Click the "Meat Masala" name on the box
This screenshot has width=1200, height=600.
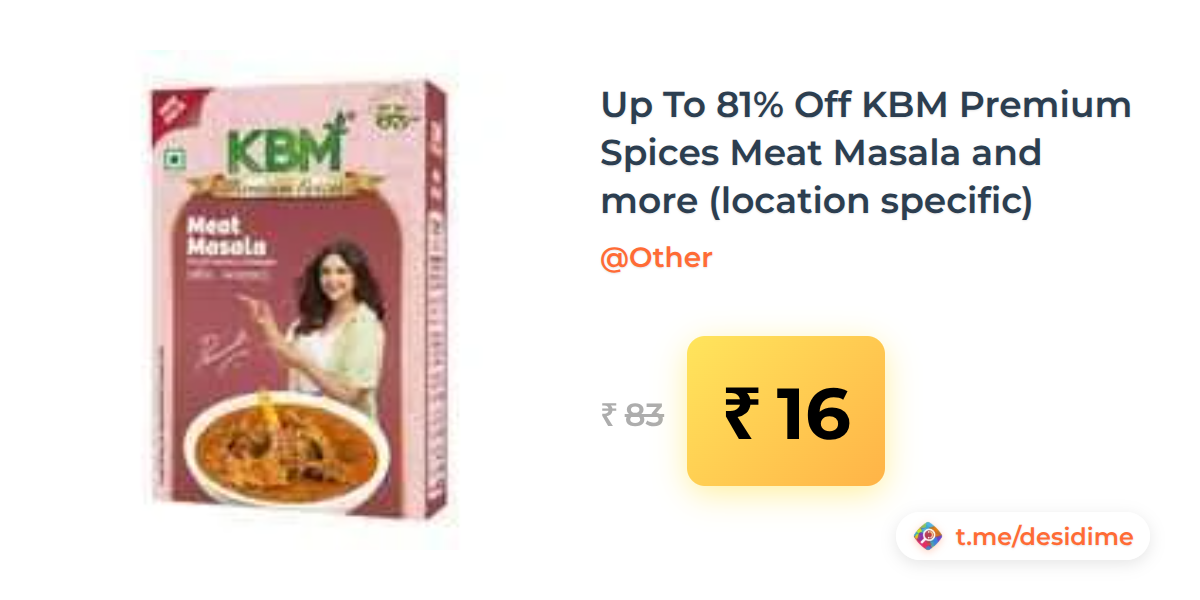tap(226, 234)
